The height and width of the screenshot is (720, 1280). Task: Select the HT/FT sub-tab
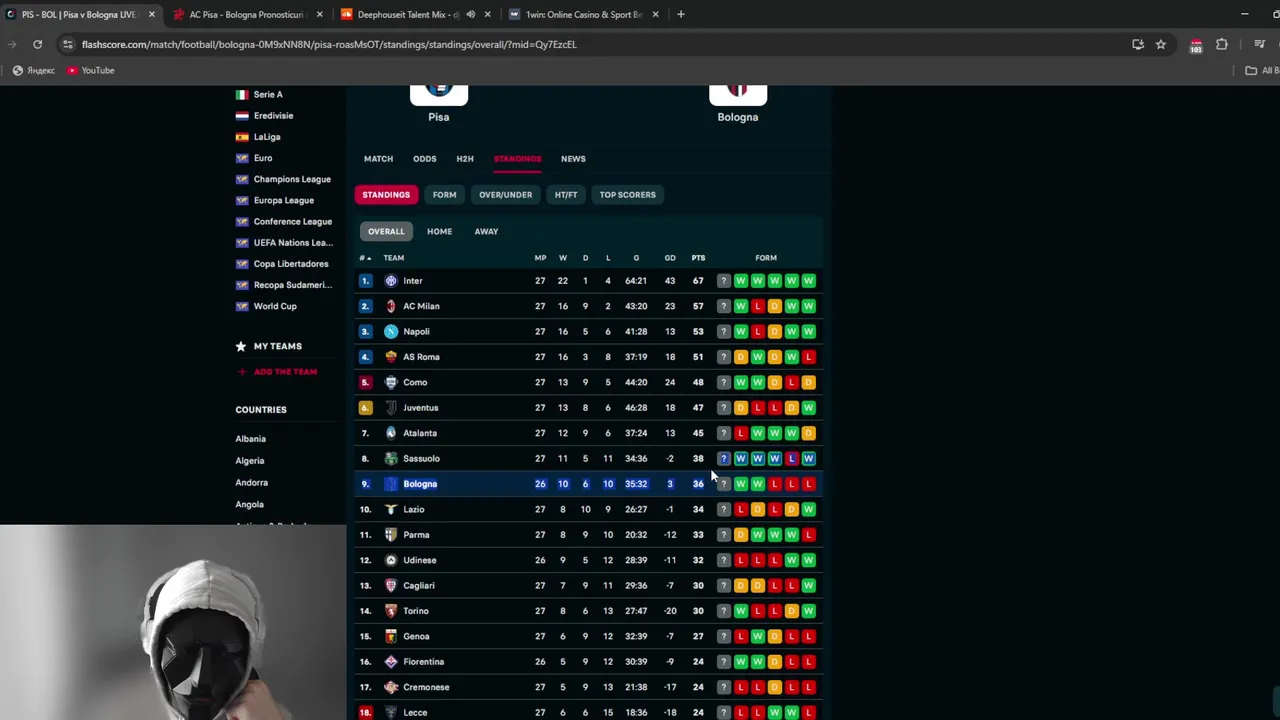point(566,195)
